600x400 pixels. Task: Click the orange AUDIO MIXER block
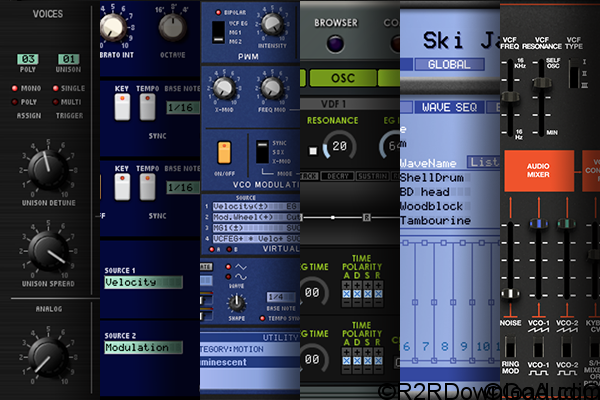tap(539, 171)
